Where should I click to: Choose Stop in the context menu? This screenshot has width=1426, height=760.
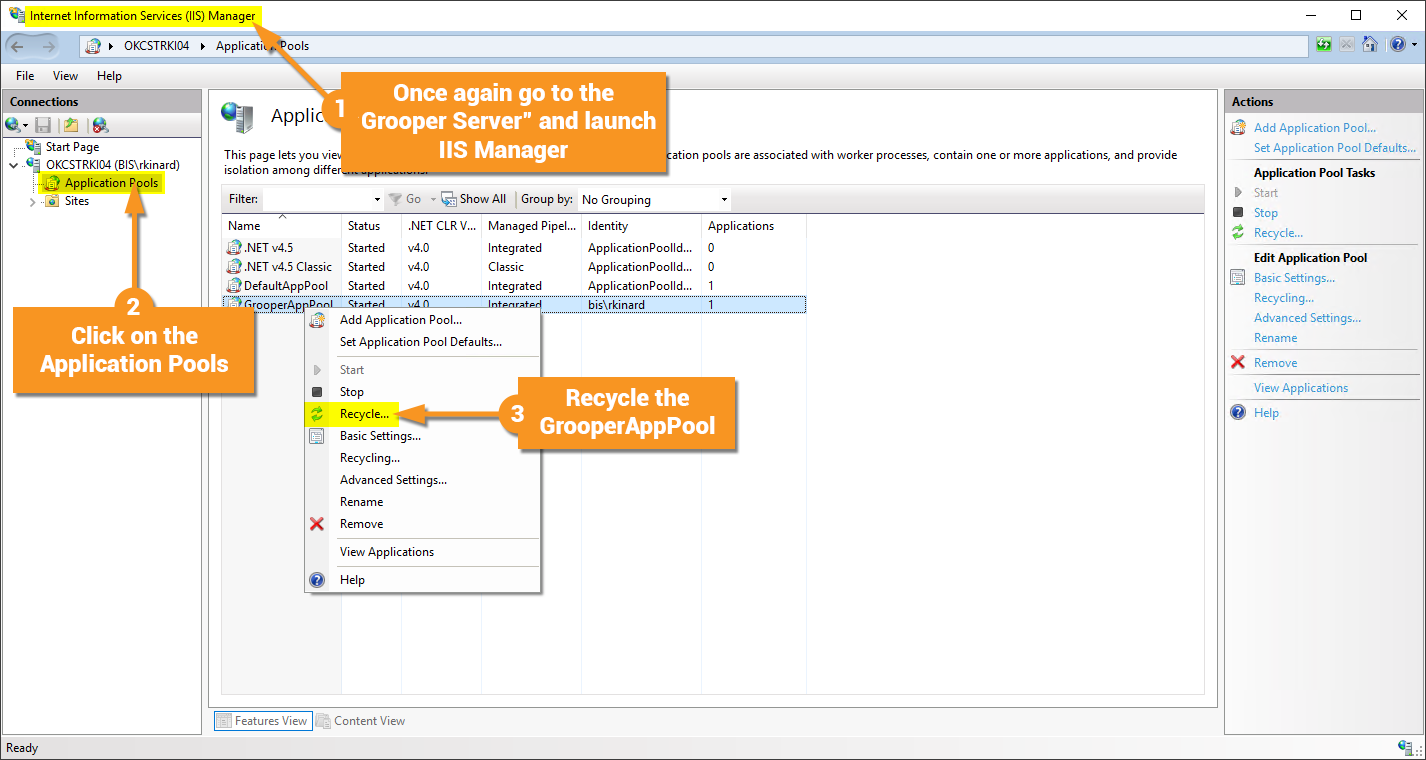[423, 392]
